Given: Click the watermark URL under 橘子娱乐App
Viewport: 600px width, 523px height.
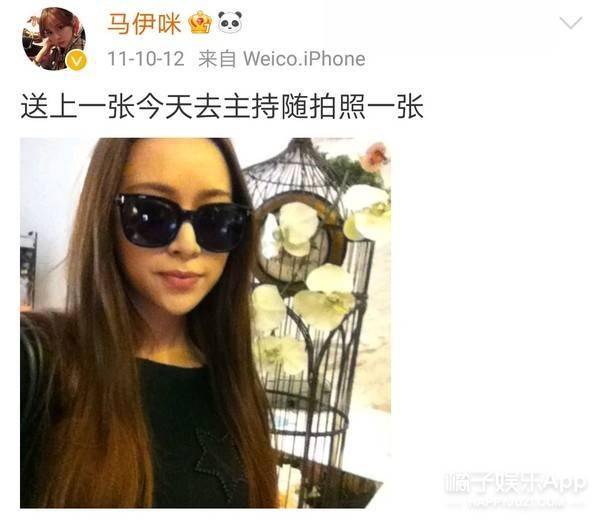Looking at the screenshot, I should tap(515, 502).
